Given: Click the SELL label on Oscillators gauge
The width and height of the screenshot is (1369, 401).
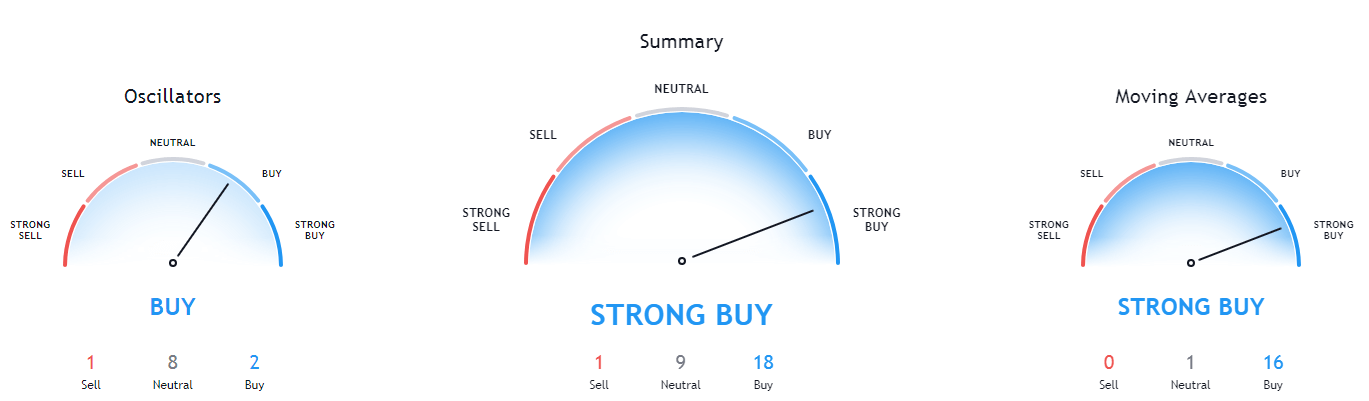Looking at the screenshot, I should click(73, 173).
